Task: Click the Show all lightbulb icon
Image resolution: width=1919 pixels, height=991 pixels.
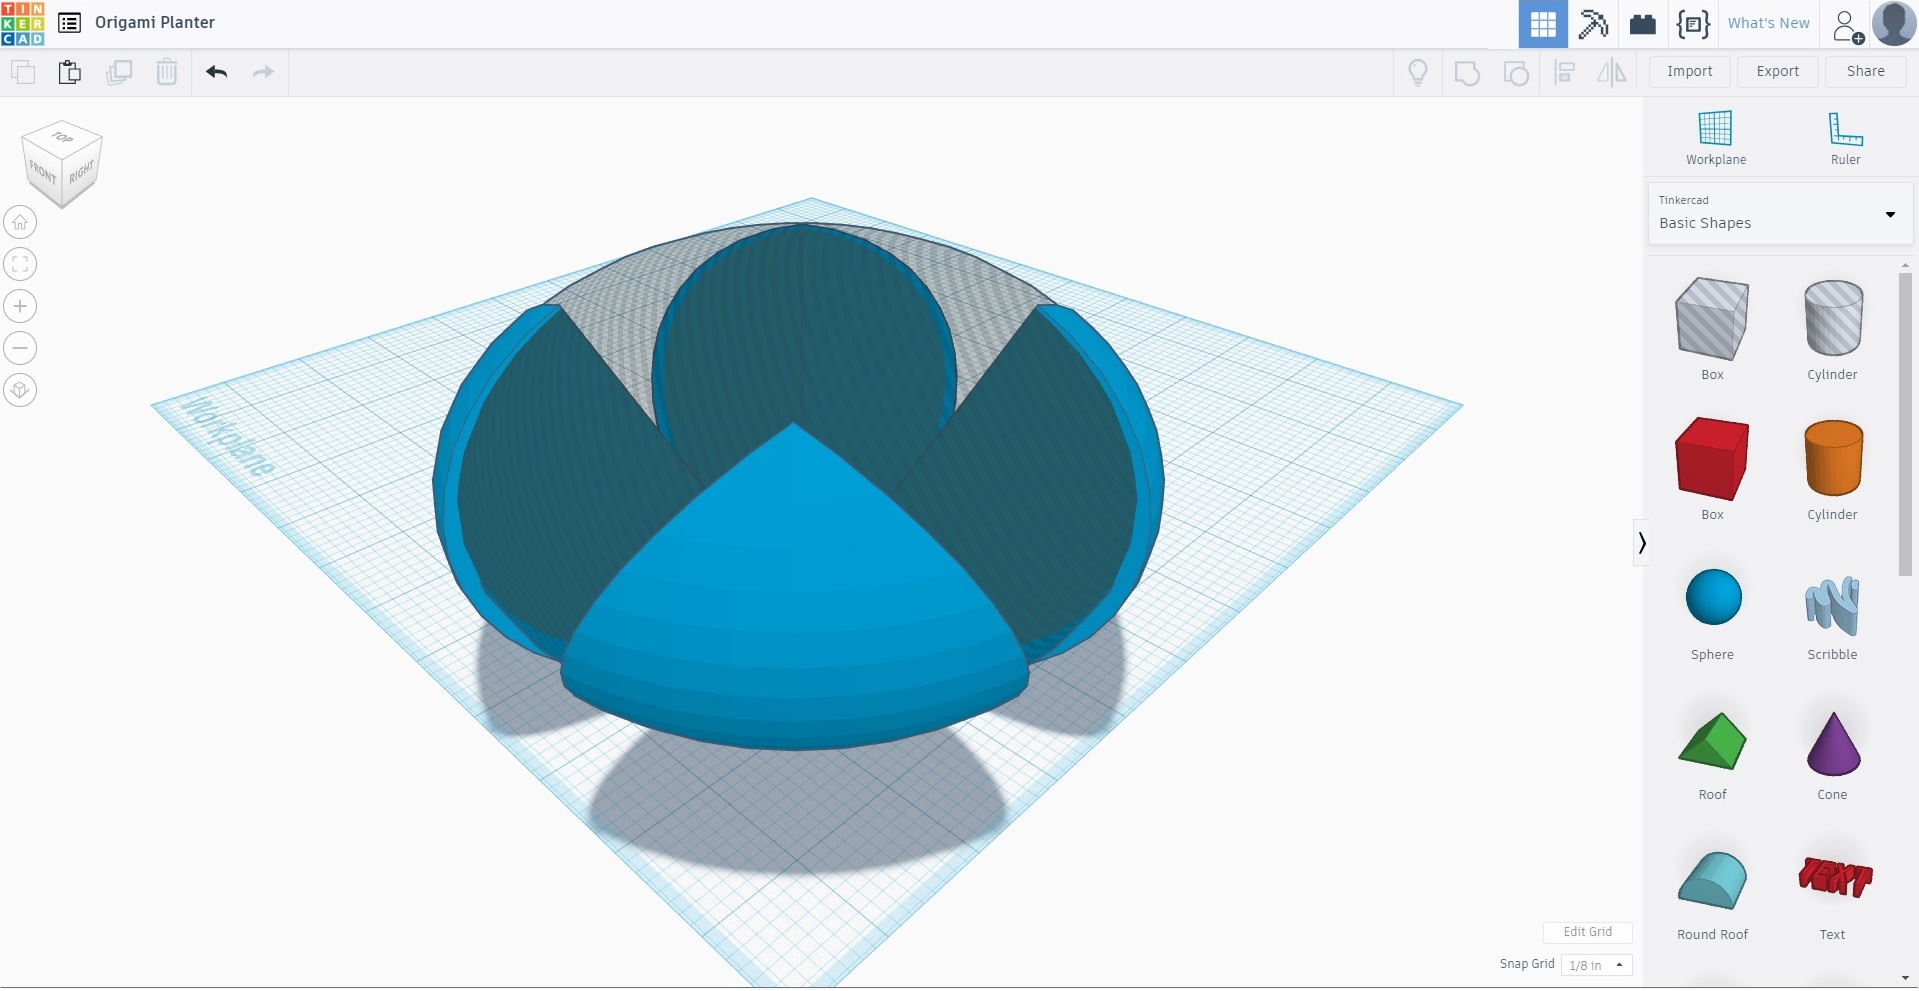Action: (x=1418, y=72)
